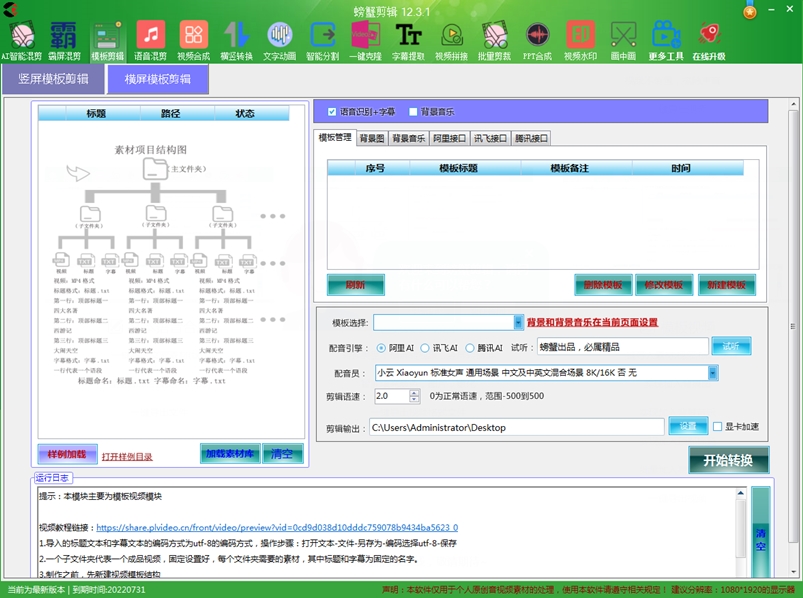Open the 视频水印 tool

click(x=580, y=41)
